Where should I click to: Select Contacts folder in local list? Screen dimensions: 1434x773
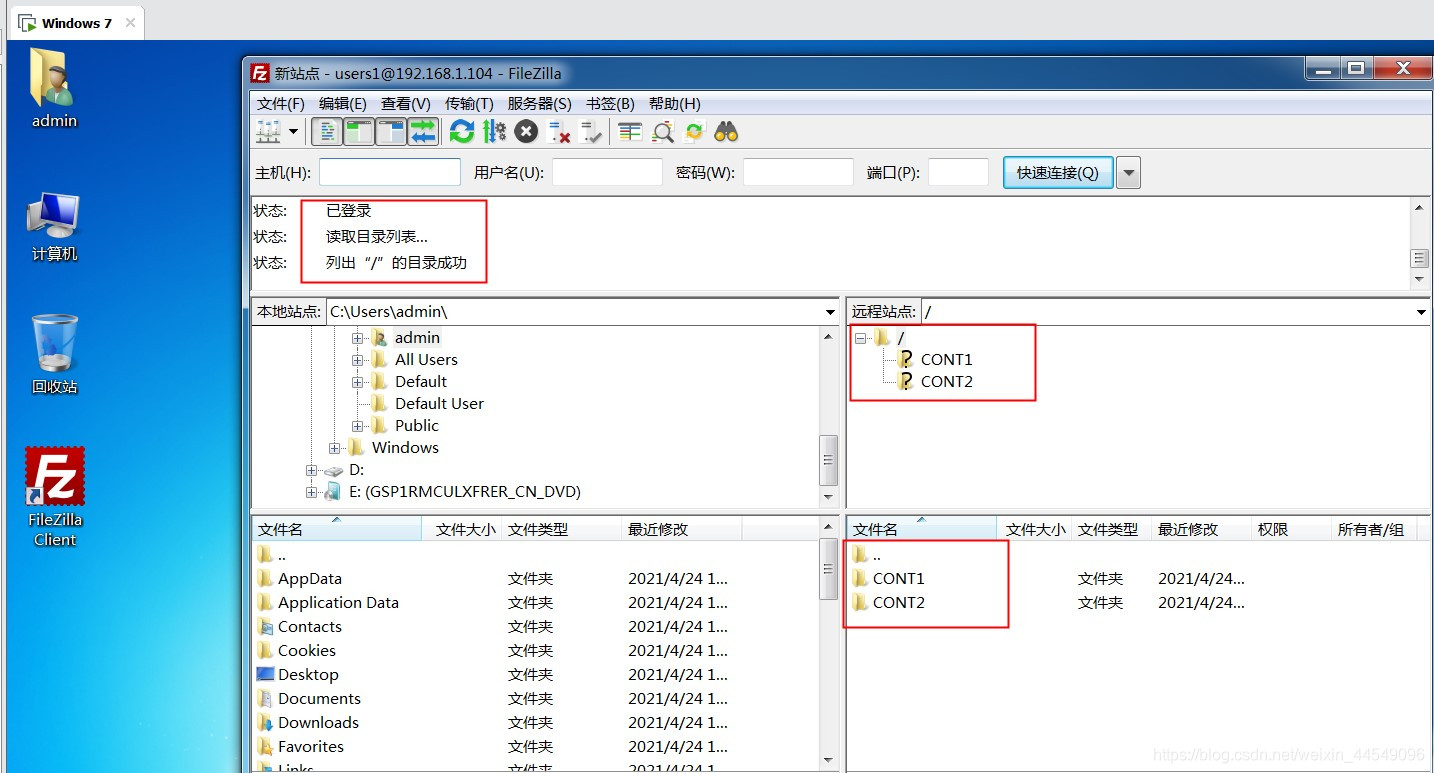[x=310, y=627]
